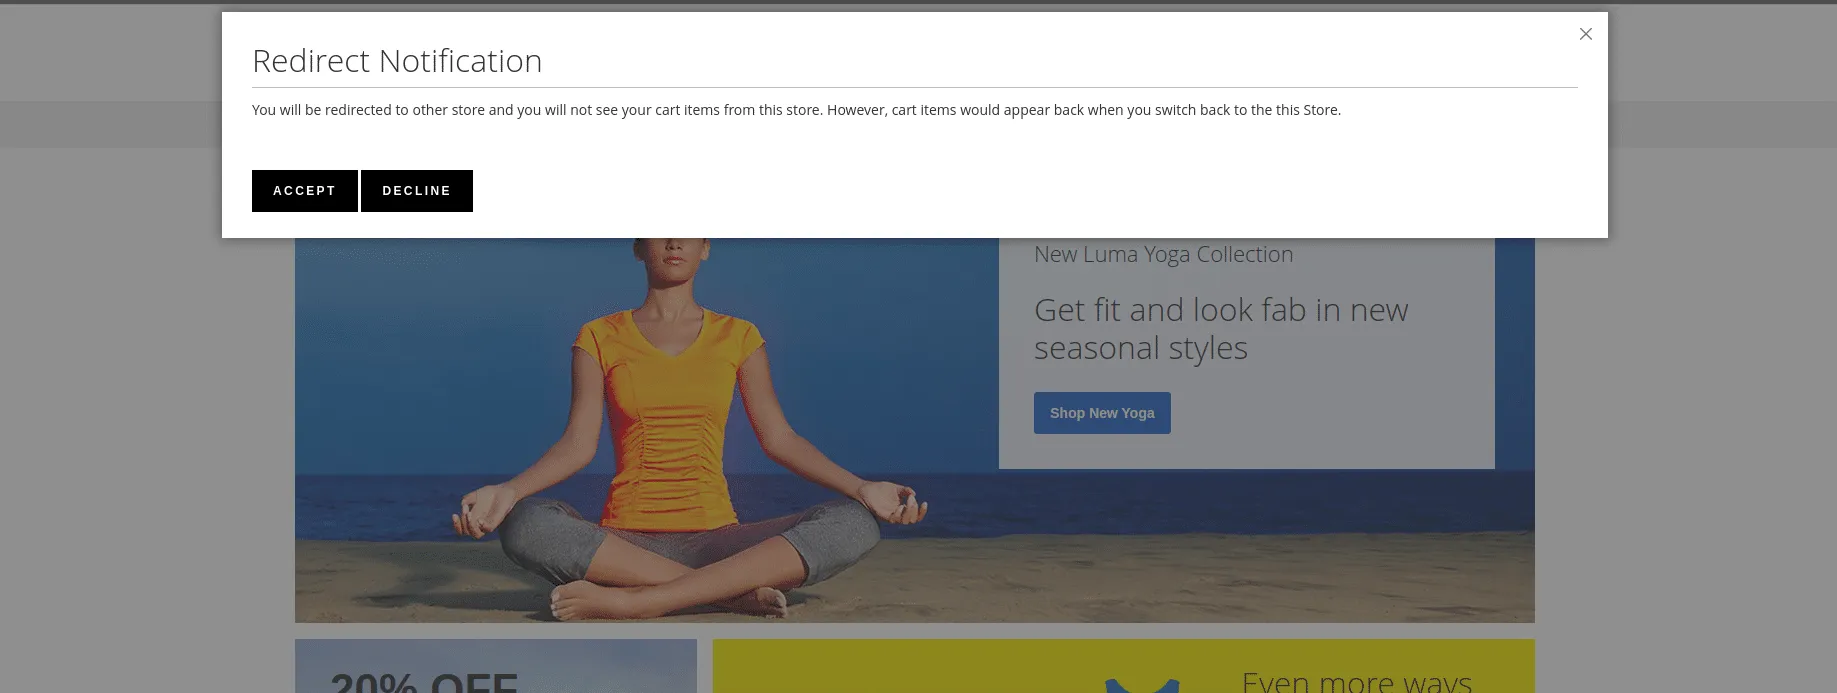
Task: Click the 20% OFF headline text
Action: (x=424, y=683)
